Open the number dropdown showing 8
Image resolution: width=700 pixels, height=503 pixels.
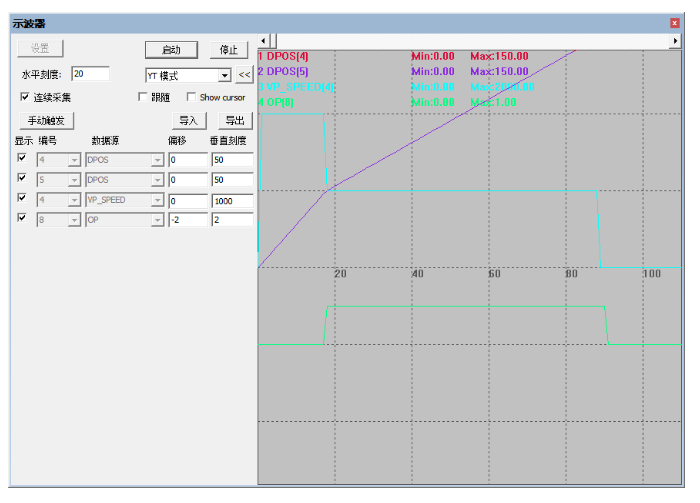(x=74, y=220)
